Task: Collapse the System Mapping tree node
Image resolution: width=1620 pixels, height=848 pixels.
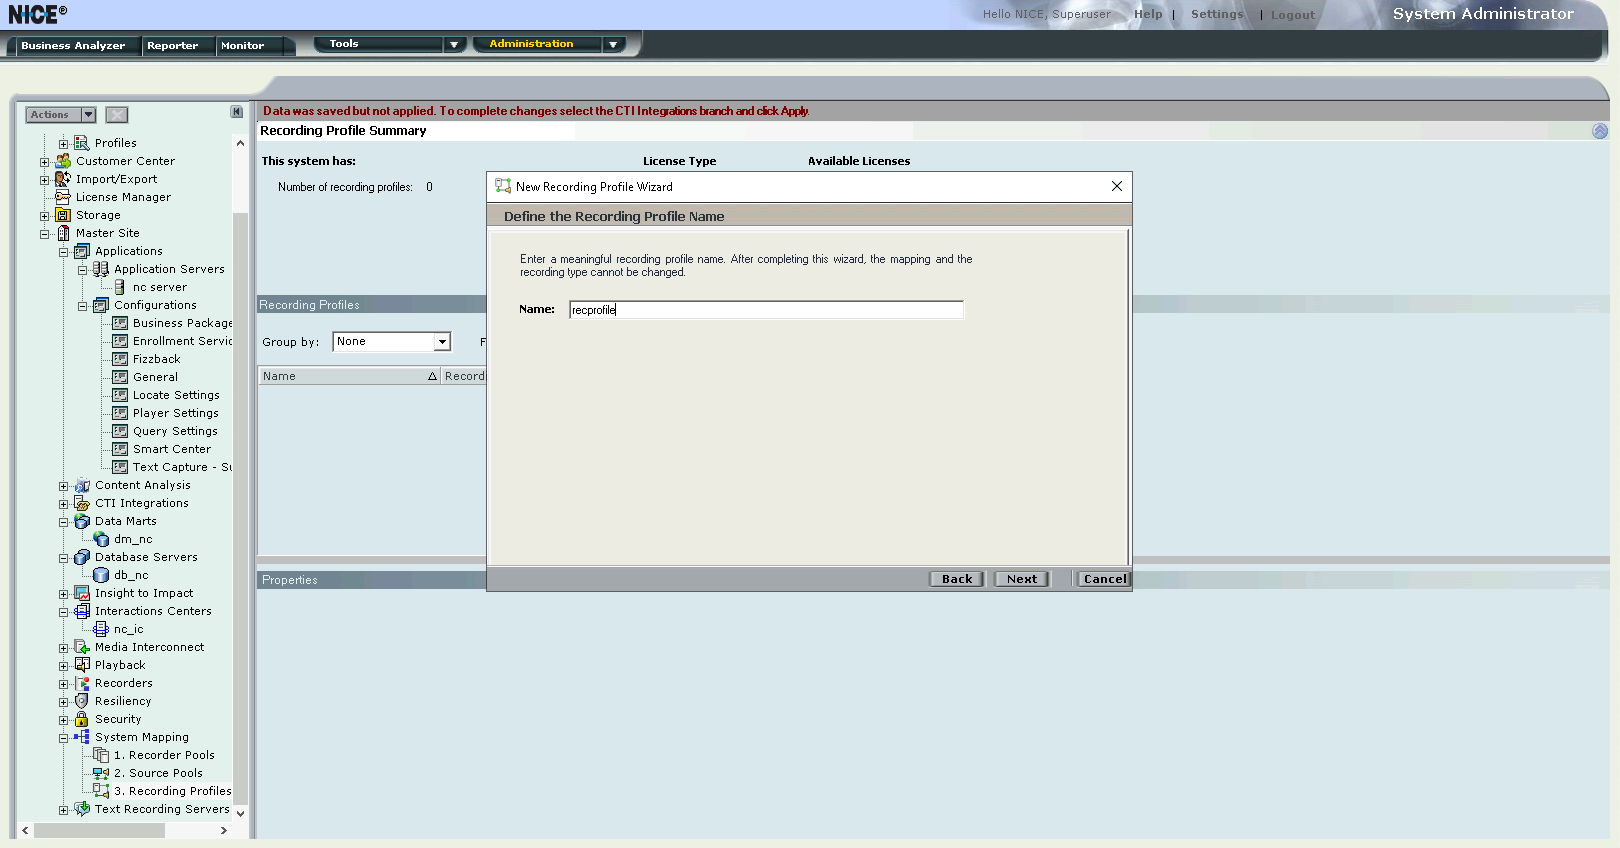Action: (x=63, y=738)
